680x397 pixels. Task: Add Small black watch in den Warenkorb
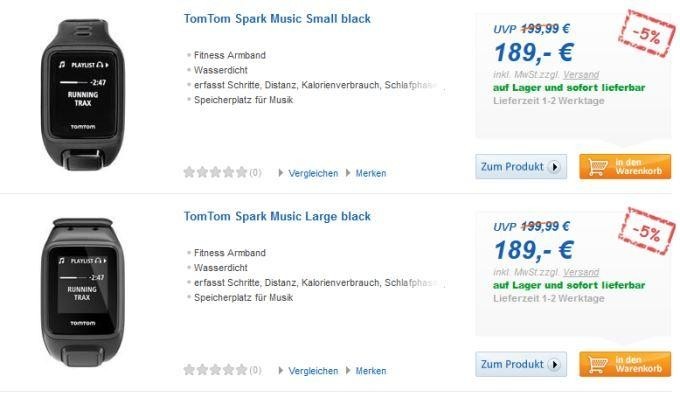(x=625, y=167)
